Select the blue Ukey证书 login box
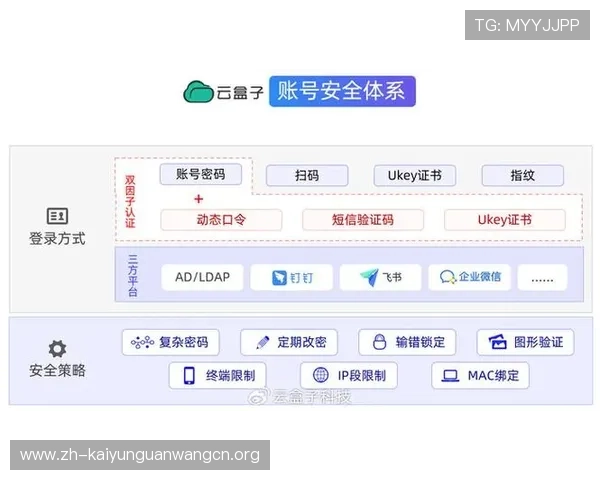This screenshot has height=480, width=600. (415, 176)
